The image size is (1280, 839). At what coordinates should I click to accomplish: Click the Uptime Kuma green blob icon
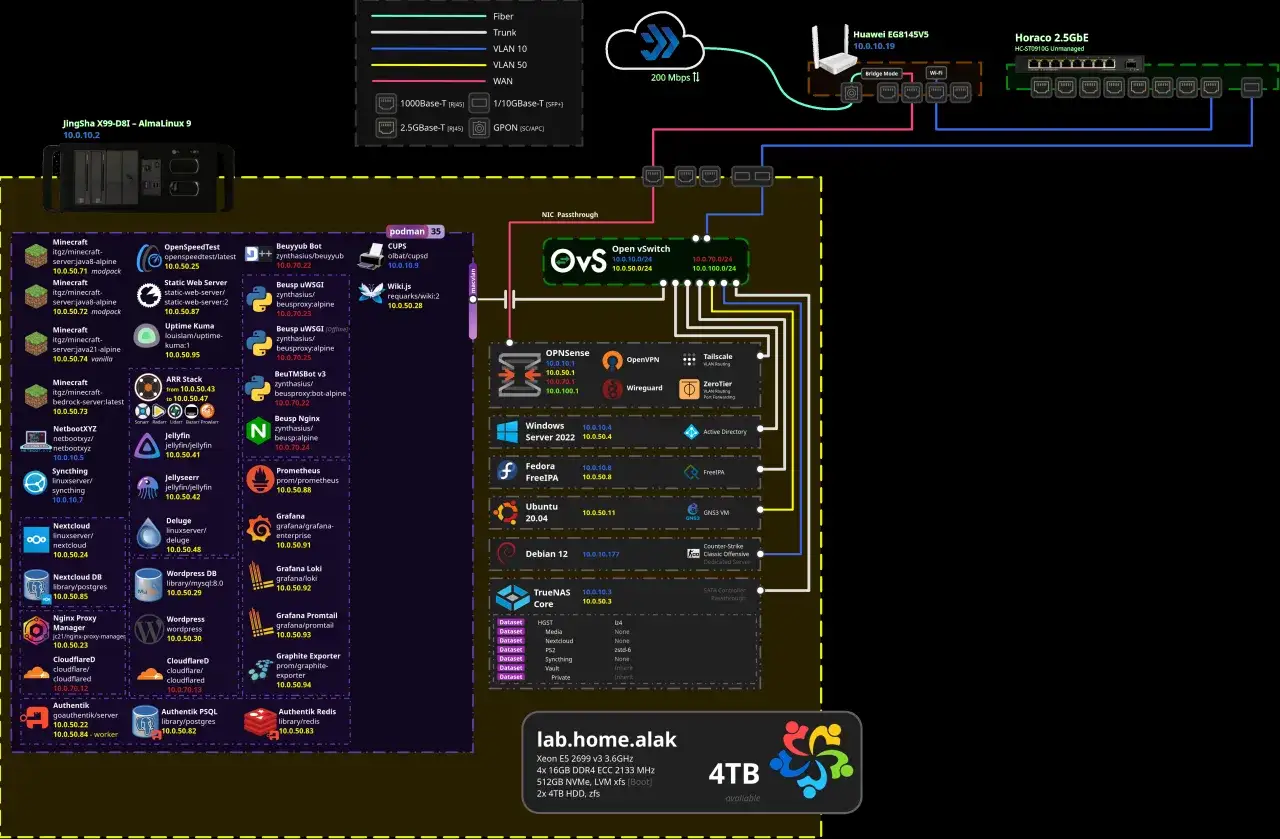(x=148, y=337)
